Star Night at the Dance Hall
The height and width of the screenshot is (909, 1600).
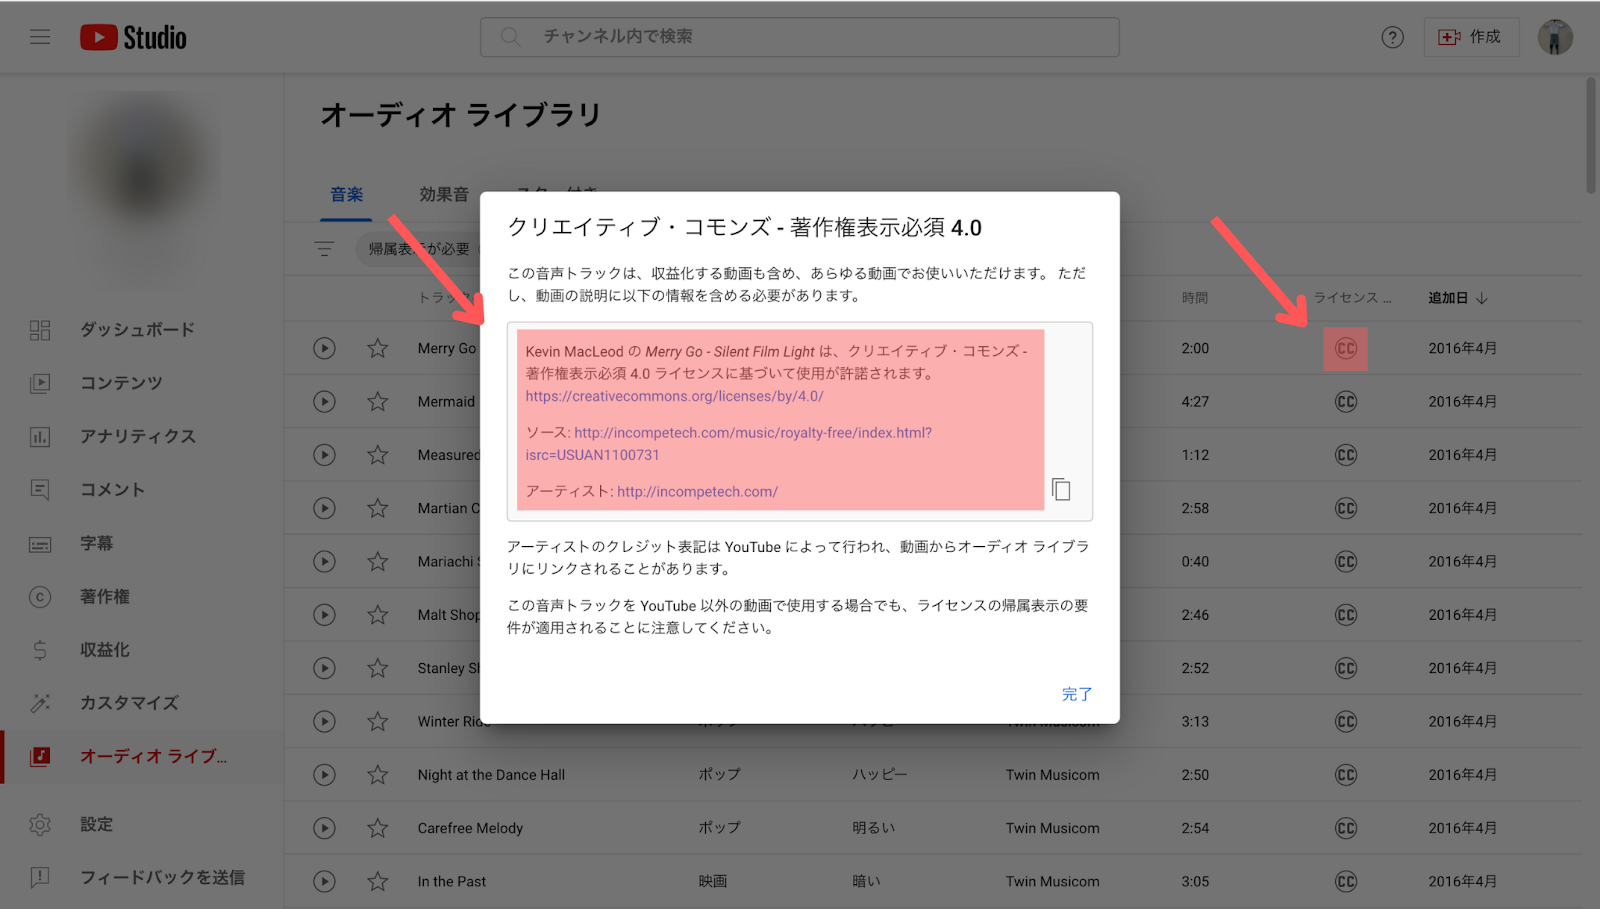[x=377, y=775]
